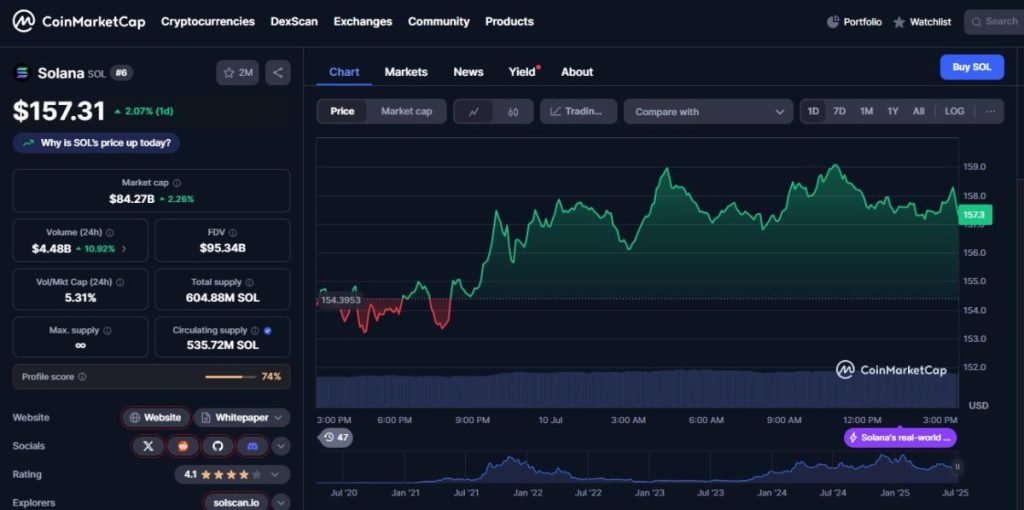This screenshot has height=510, width=1024.
Task: Toggle LOG scale on the chart
Action: (x=954, y=111)
